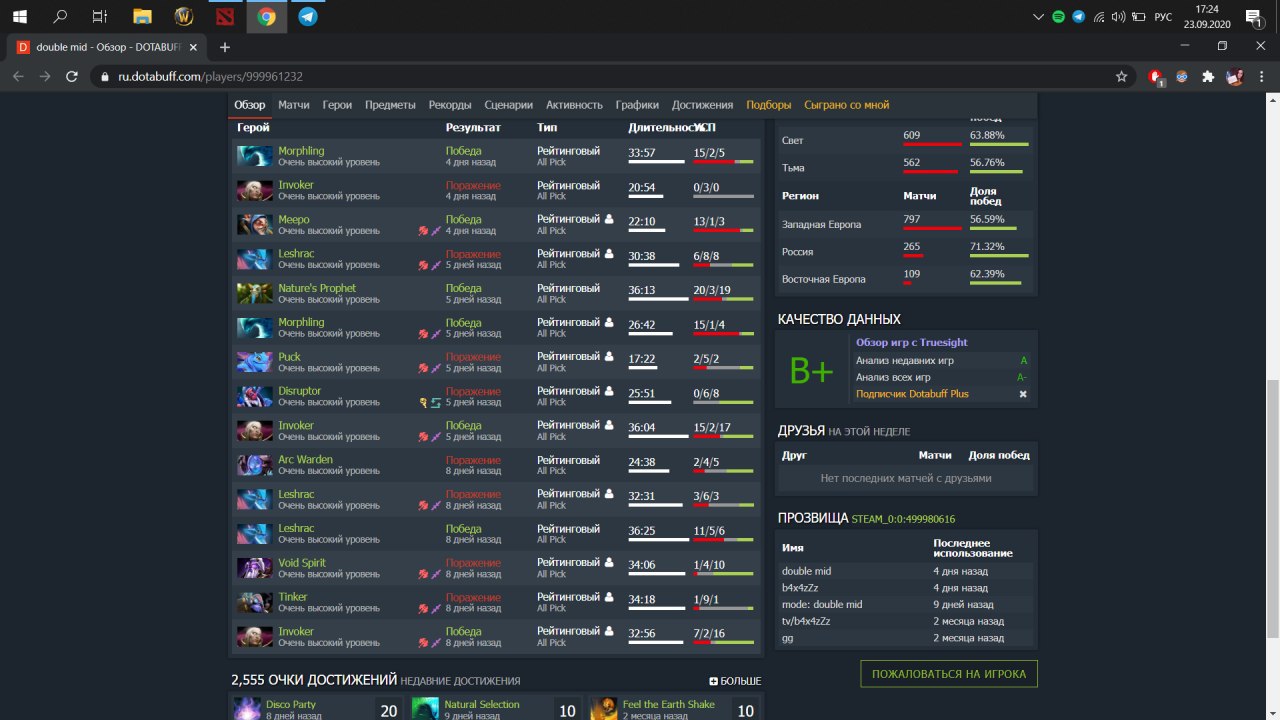Click the 33:57 match duration
This screenshot has height=720, width=1280.
[642, 153]
